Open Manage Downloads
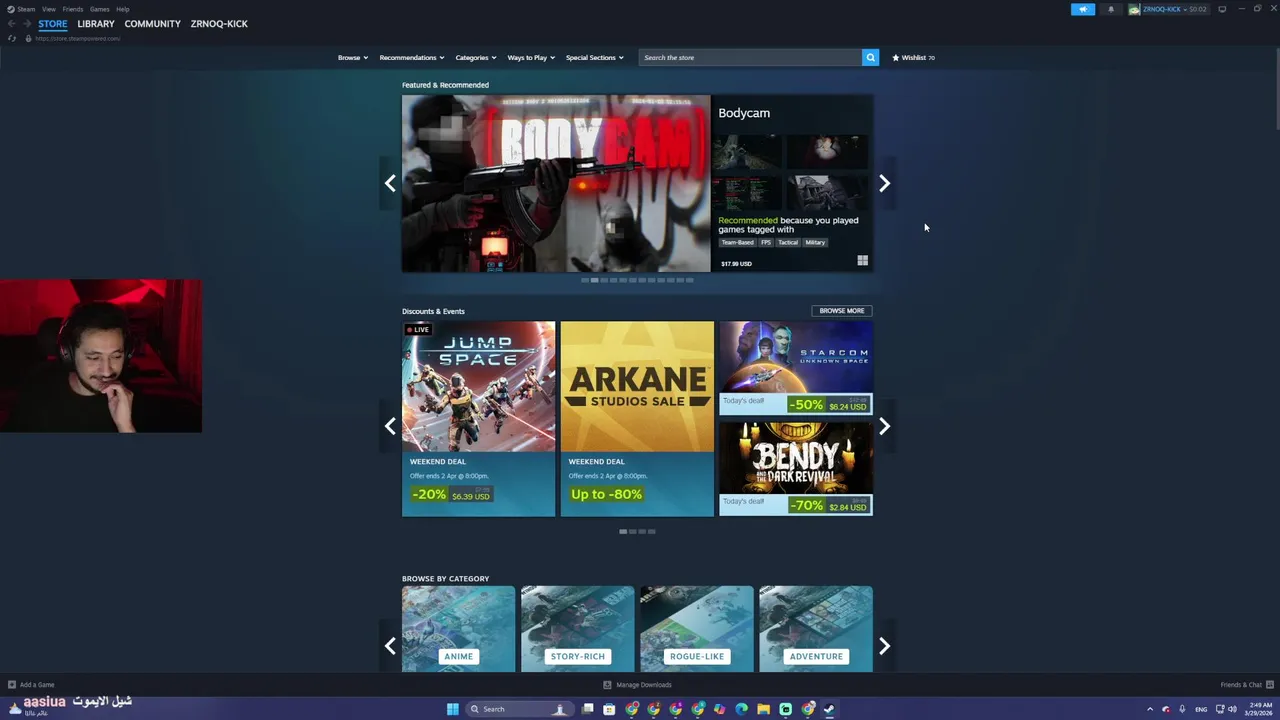Image resolution: width=1280 pixels, height=720 pixels. coord(637,685)
